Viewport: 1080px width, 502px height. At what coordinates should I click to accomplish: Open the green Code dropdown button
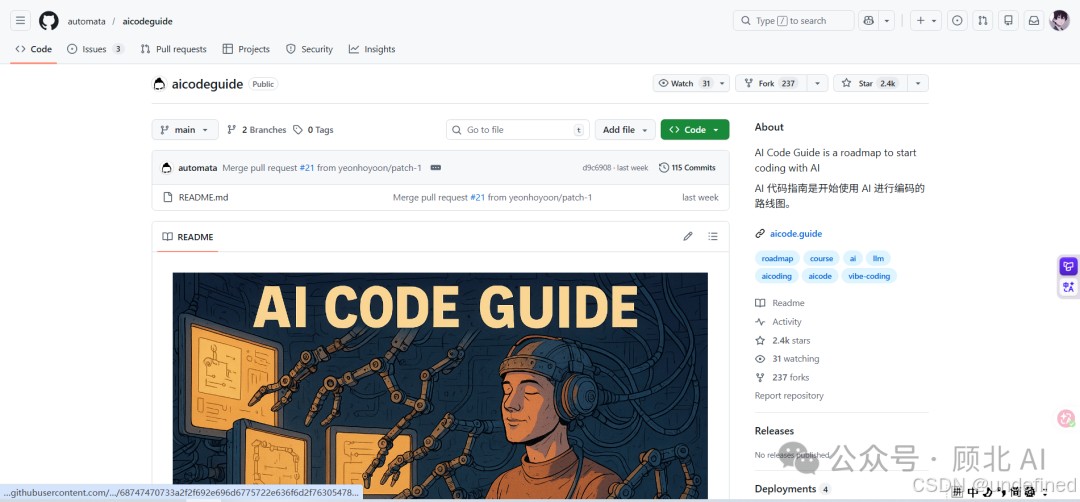[694, 129]
